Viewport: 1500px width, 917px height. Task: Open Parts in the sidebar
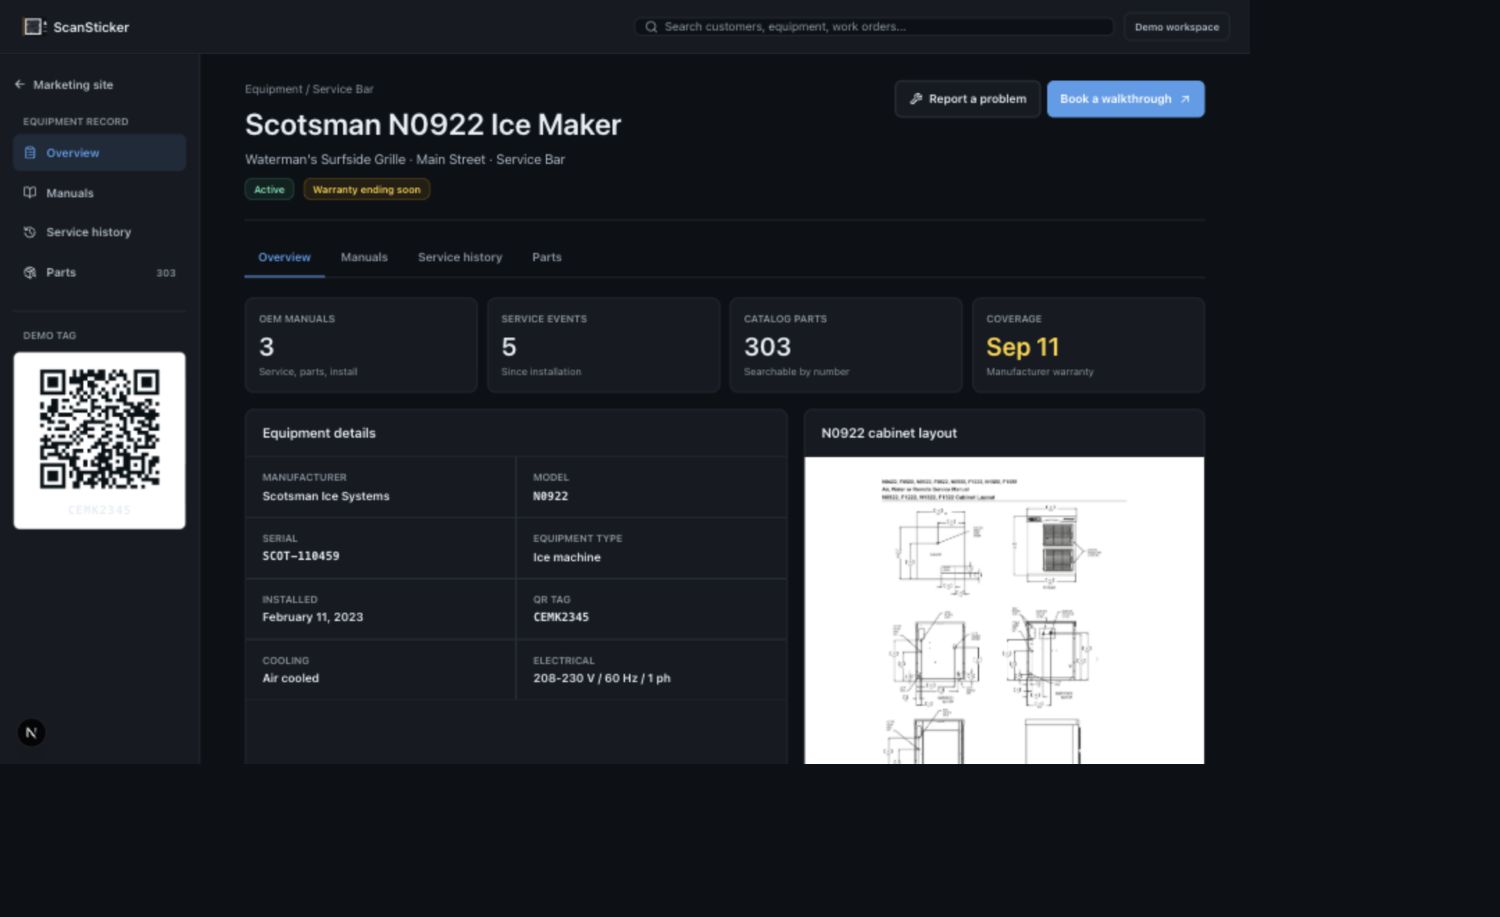click(99, 272)
